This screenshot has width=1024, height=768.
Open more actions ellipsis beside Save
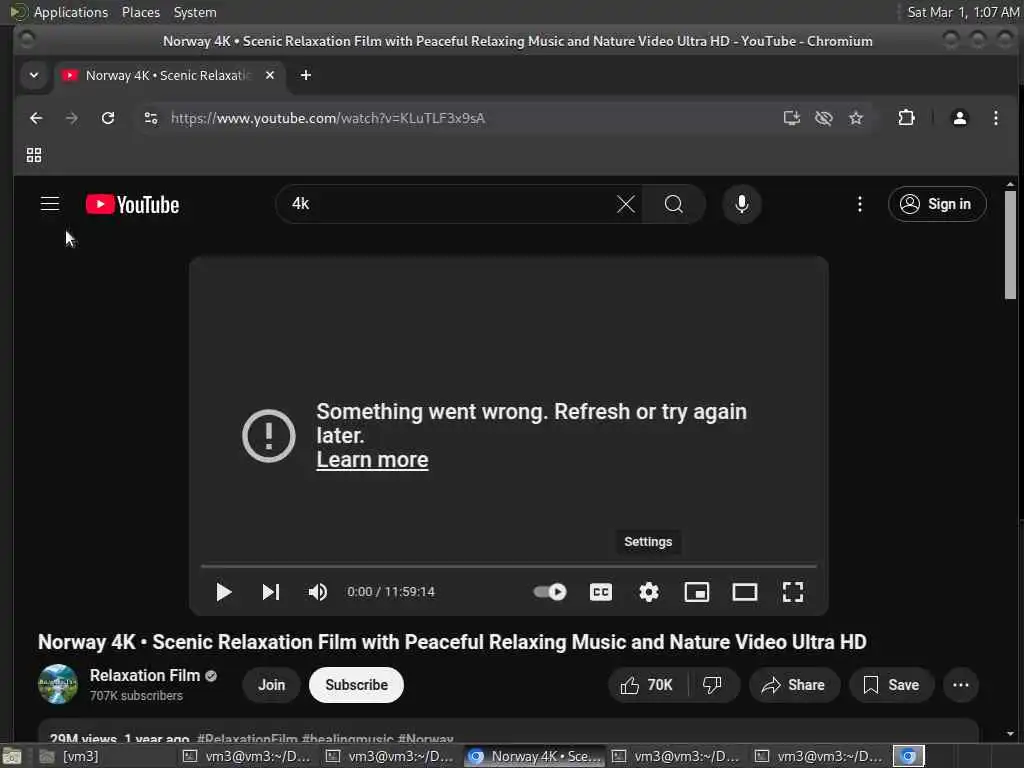(961, 684)
